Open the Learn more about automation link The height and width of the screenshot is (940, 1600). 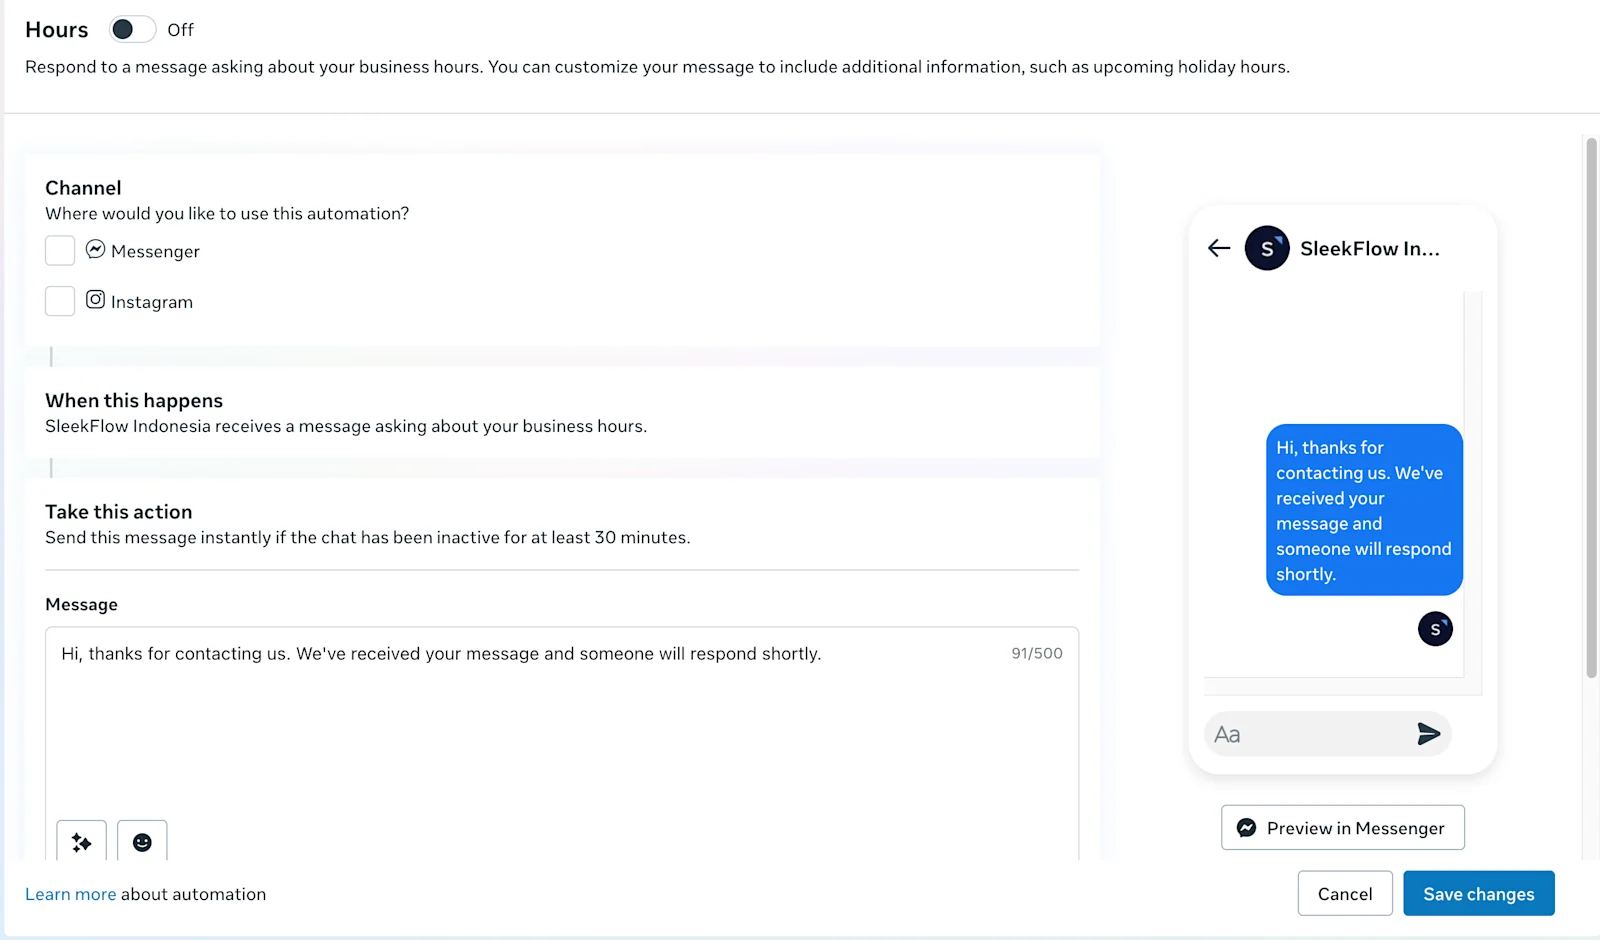point(70,893)
